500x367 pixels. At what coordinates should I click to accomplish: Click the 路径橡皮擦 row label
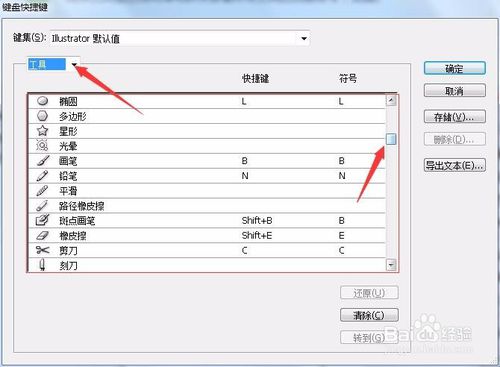pos(82,206)
